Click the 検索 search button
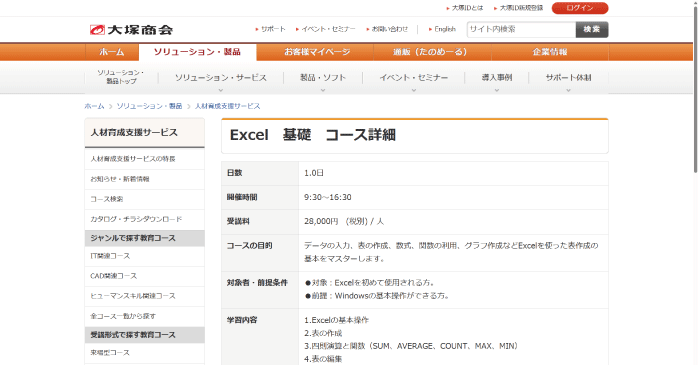 click(x=592, y=29)
